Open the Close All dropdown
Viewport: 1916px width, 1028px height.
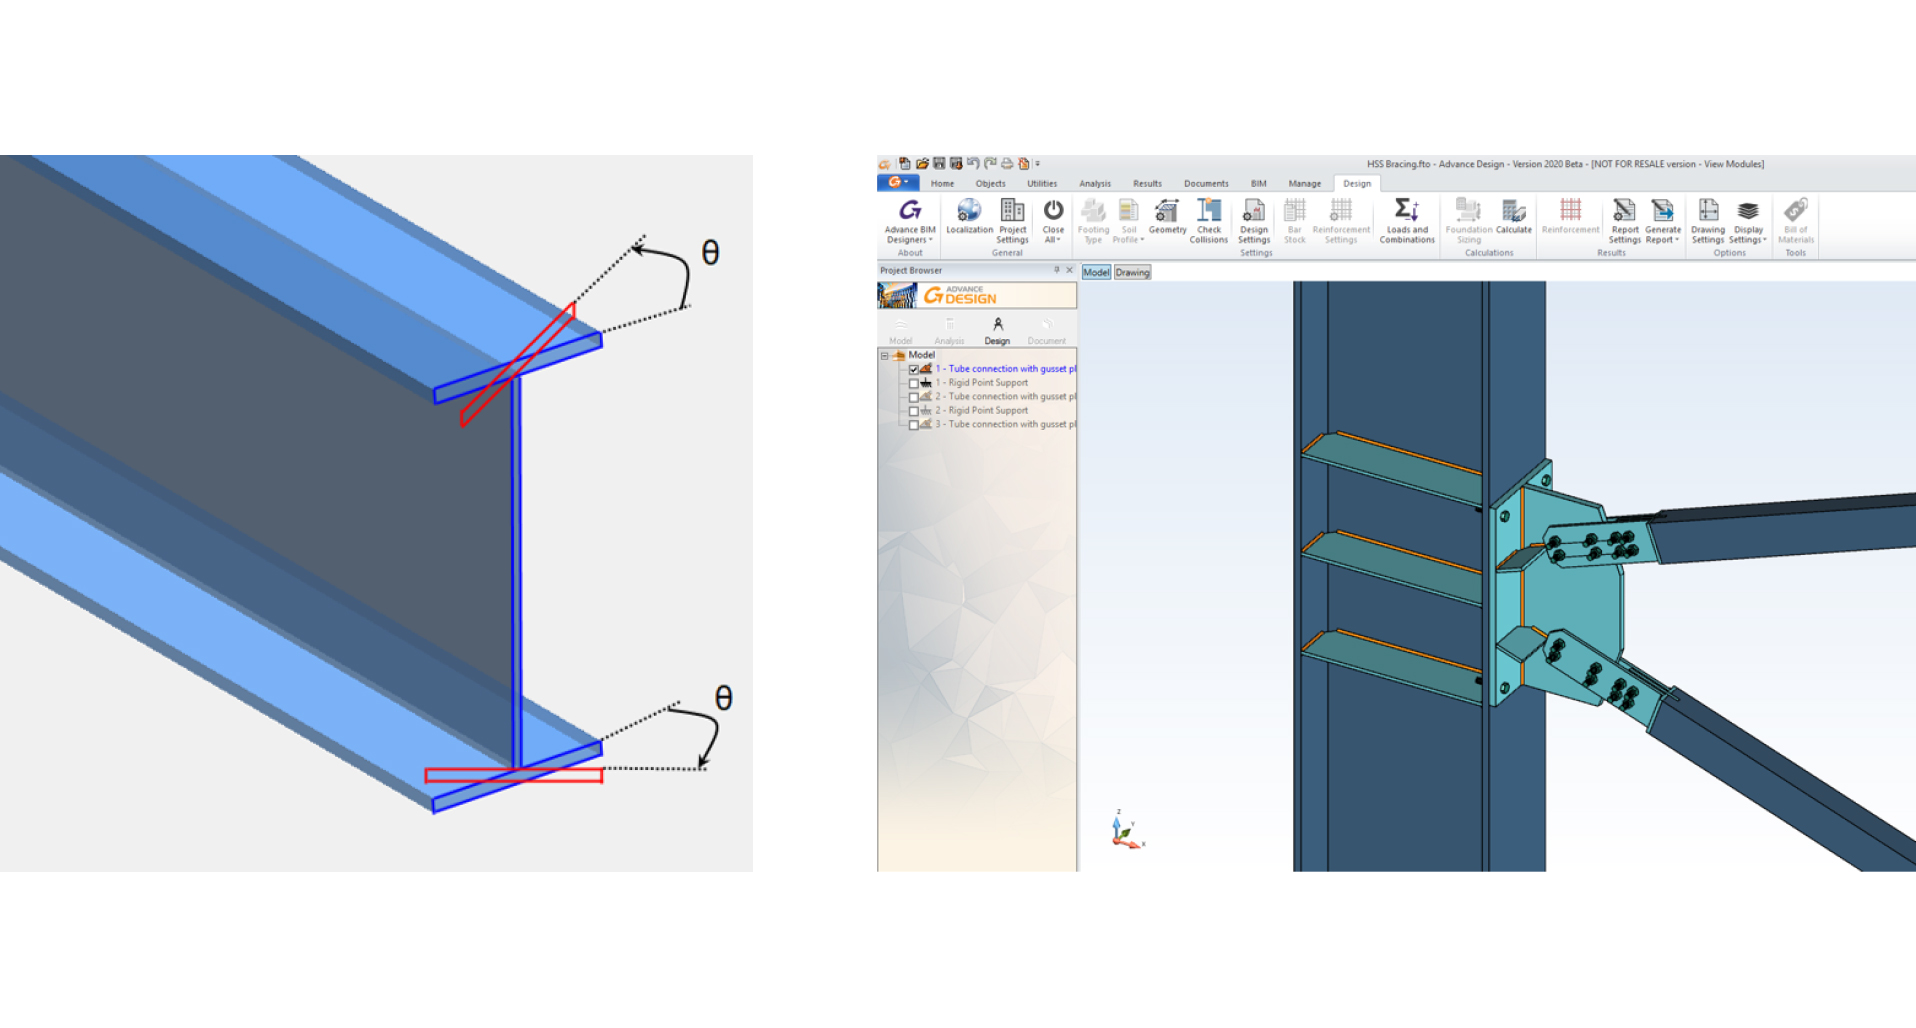point(1053,240)
